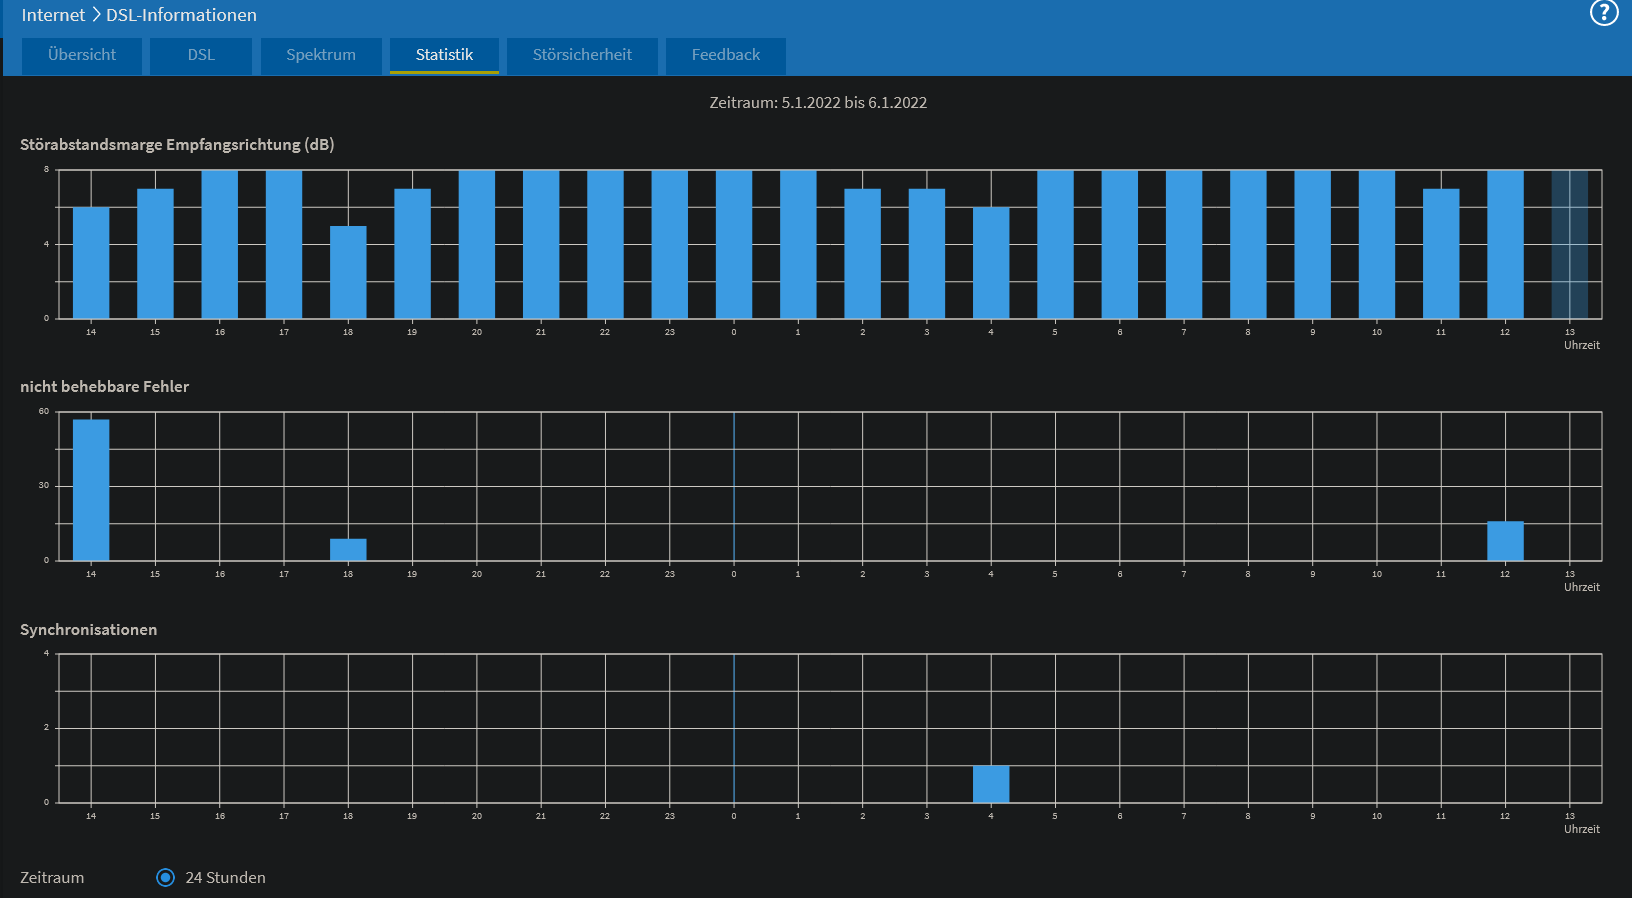Click the 0 Uhr bar in Störabstandsmarge chart
Screen dimensions: 1632x898
tap(734, 244)
